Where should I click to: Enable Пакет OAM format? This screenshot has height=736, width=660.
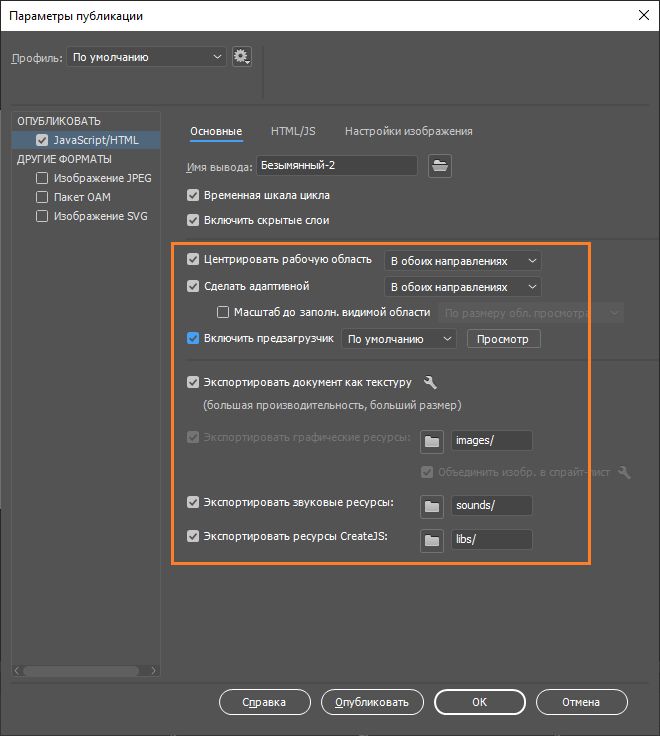(x=42, y=197)
